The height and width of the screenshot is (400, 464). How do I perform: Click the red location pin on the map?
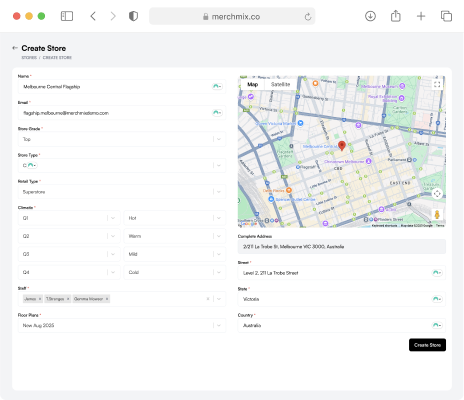pyautogui.click(x=342, y=146)
